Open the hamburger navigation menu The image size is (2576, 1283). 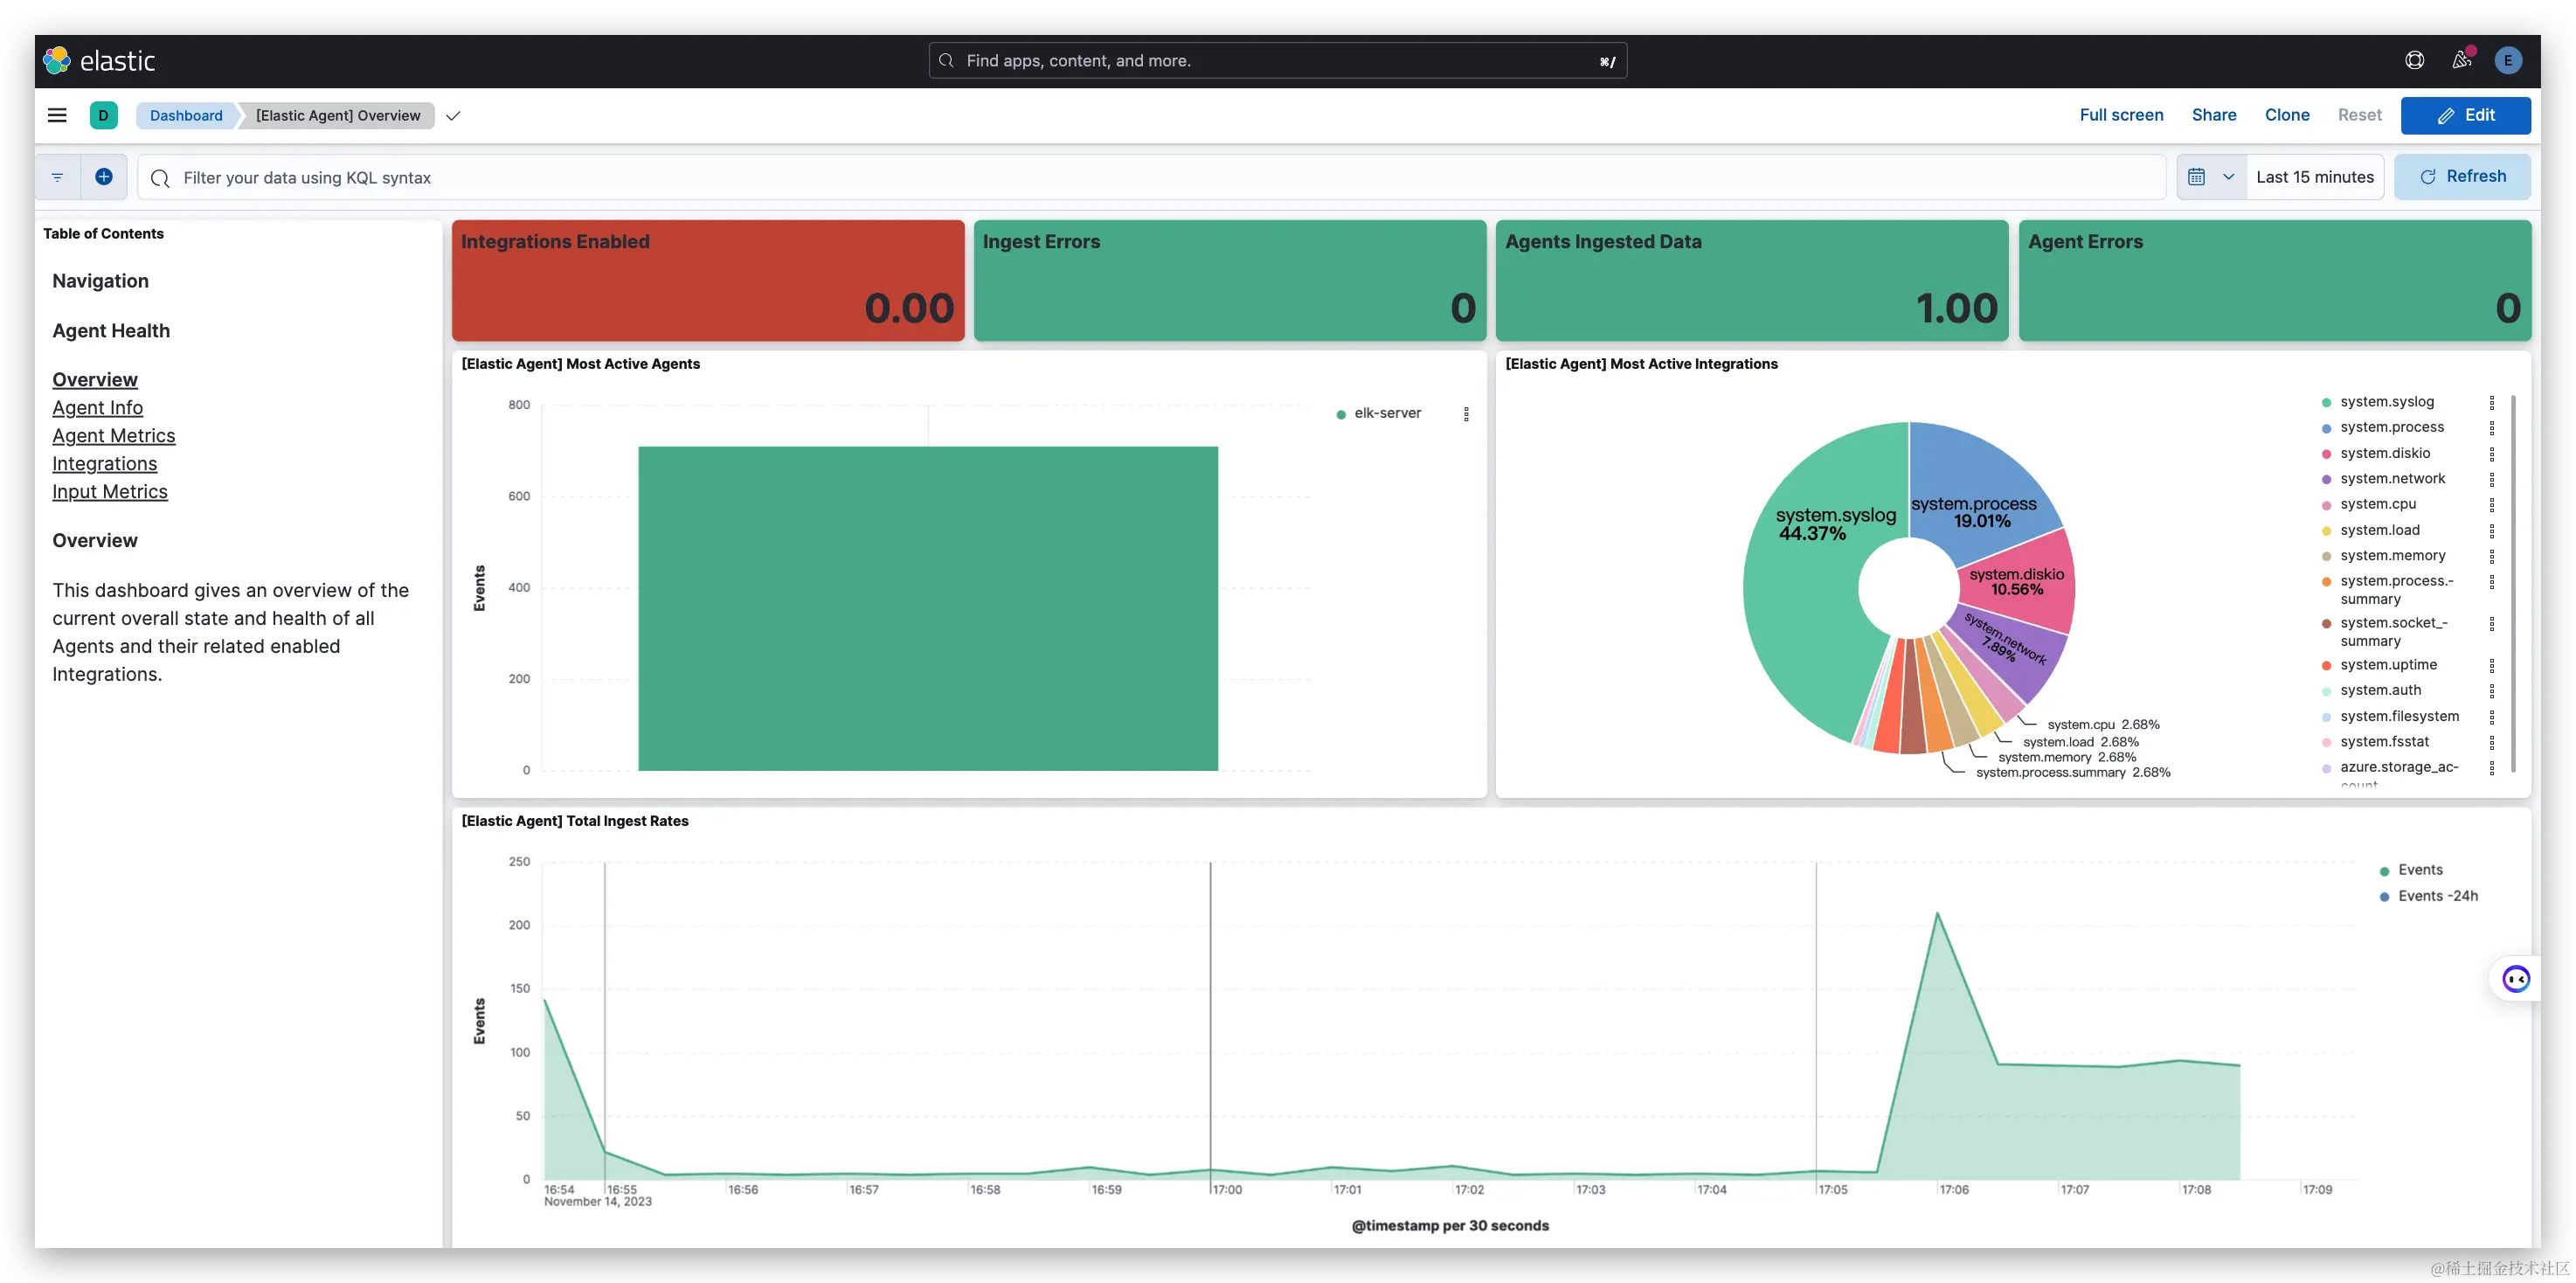point(57,115)
